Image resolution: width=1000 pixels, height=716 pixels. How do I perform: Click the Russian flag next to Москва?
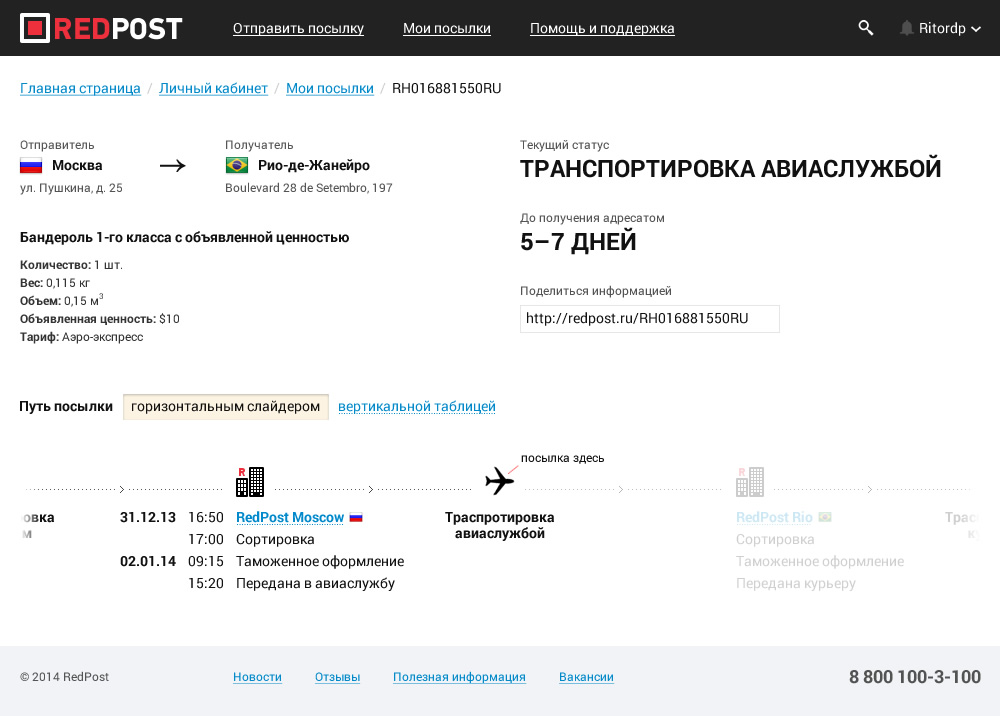pos(32,166)
